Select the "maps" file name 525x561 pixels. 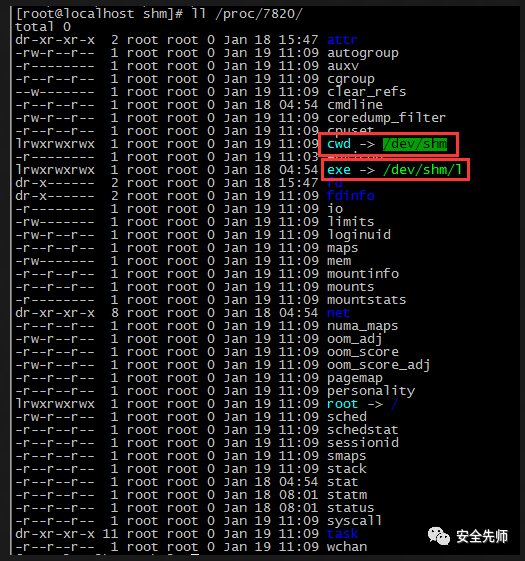[x=342, y=248]
